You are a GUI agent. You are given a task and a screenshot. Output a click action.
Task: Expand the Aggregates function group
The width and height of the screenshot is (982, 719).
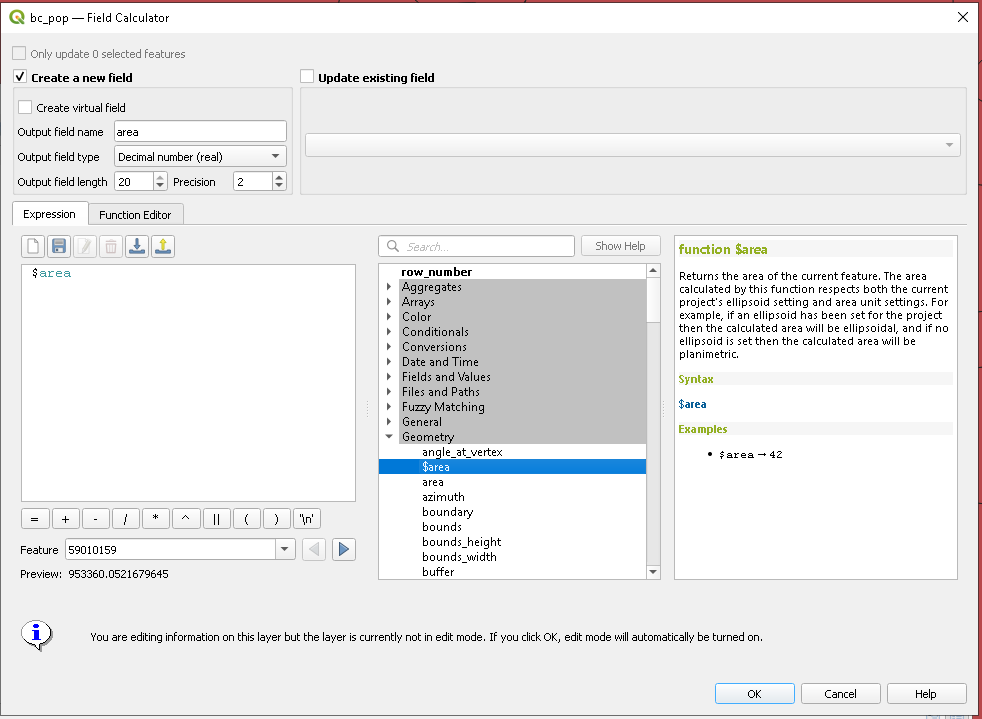(x=389, y=287)
